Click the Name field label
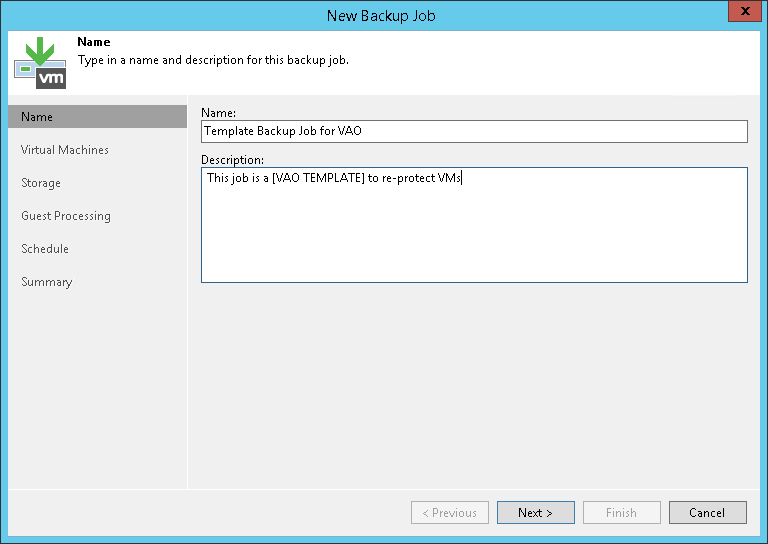 click(218, 114)
